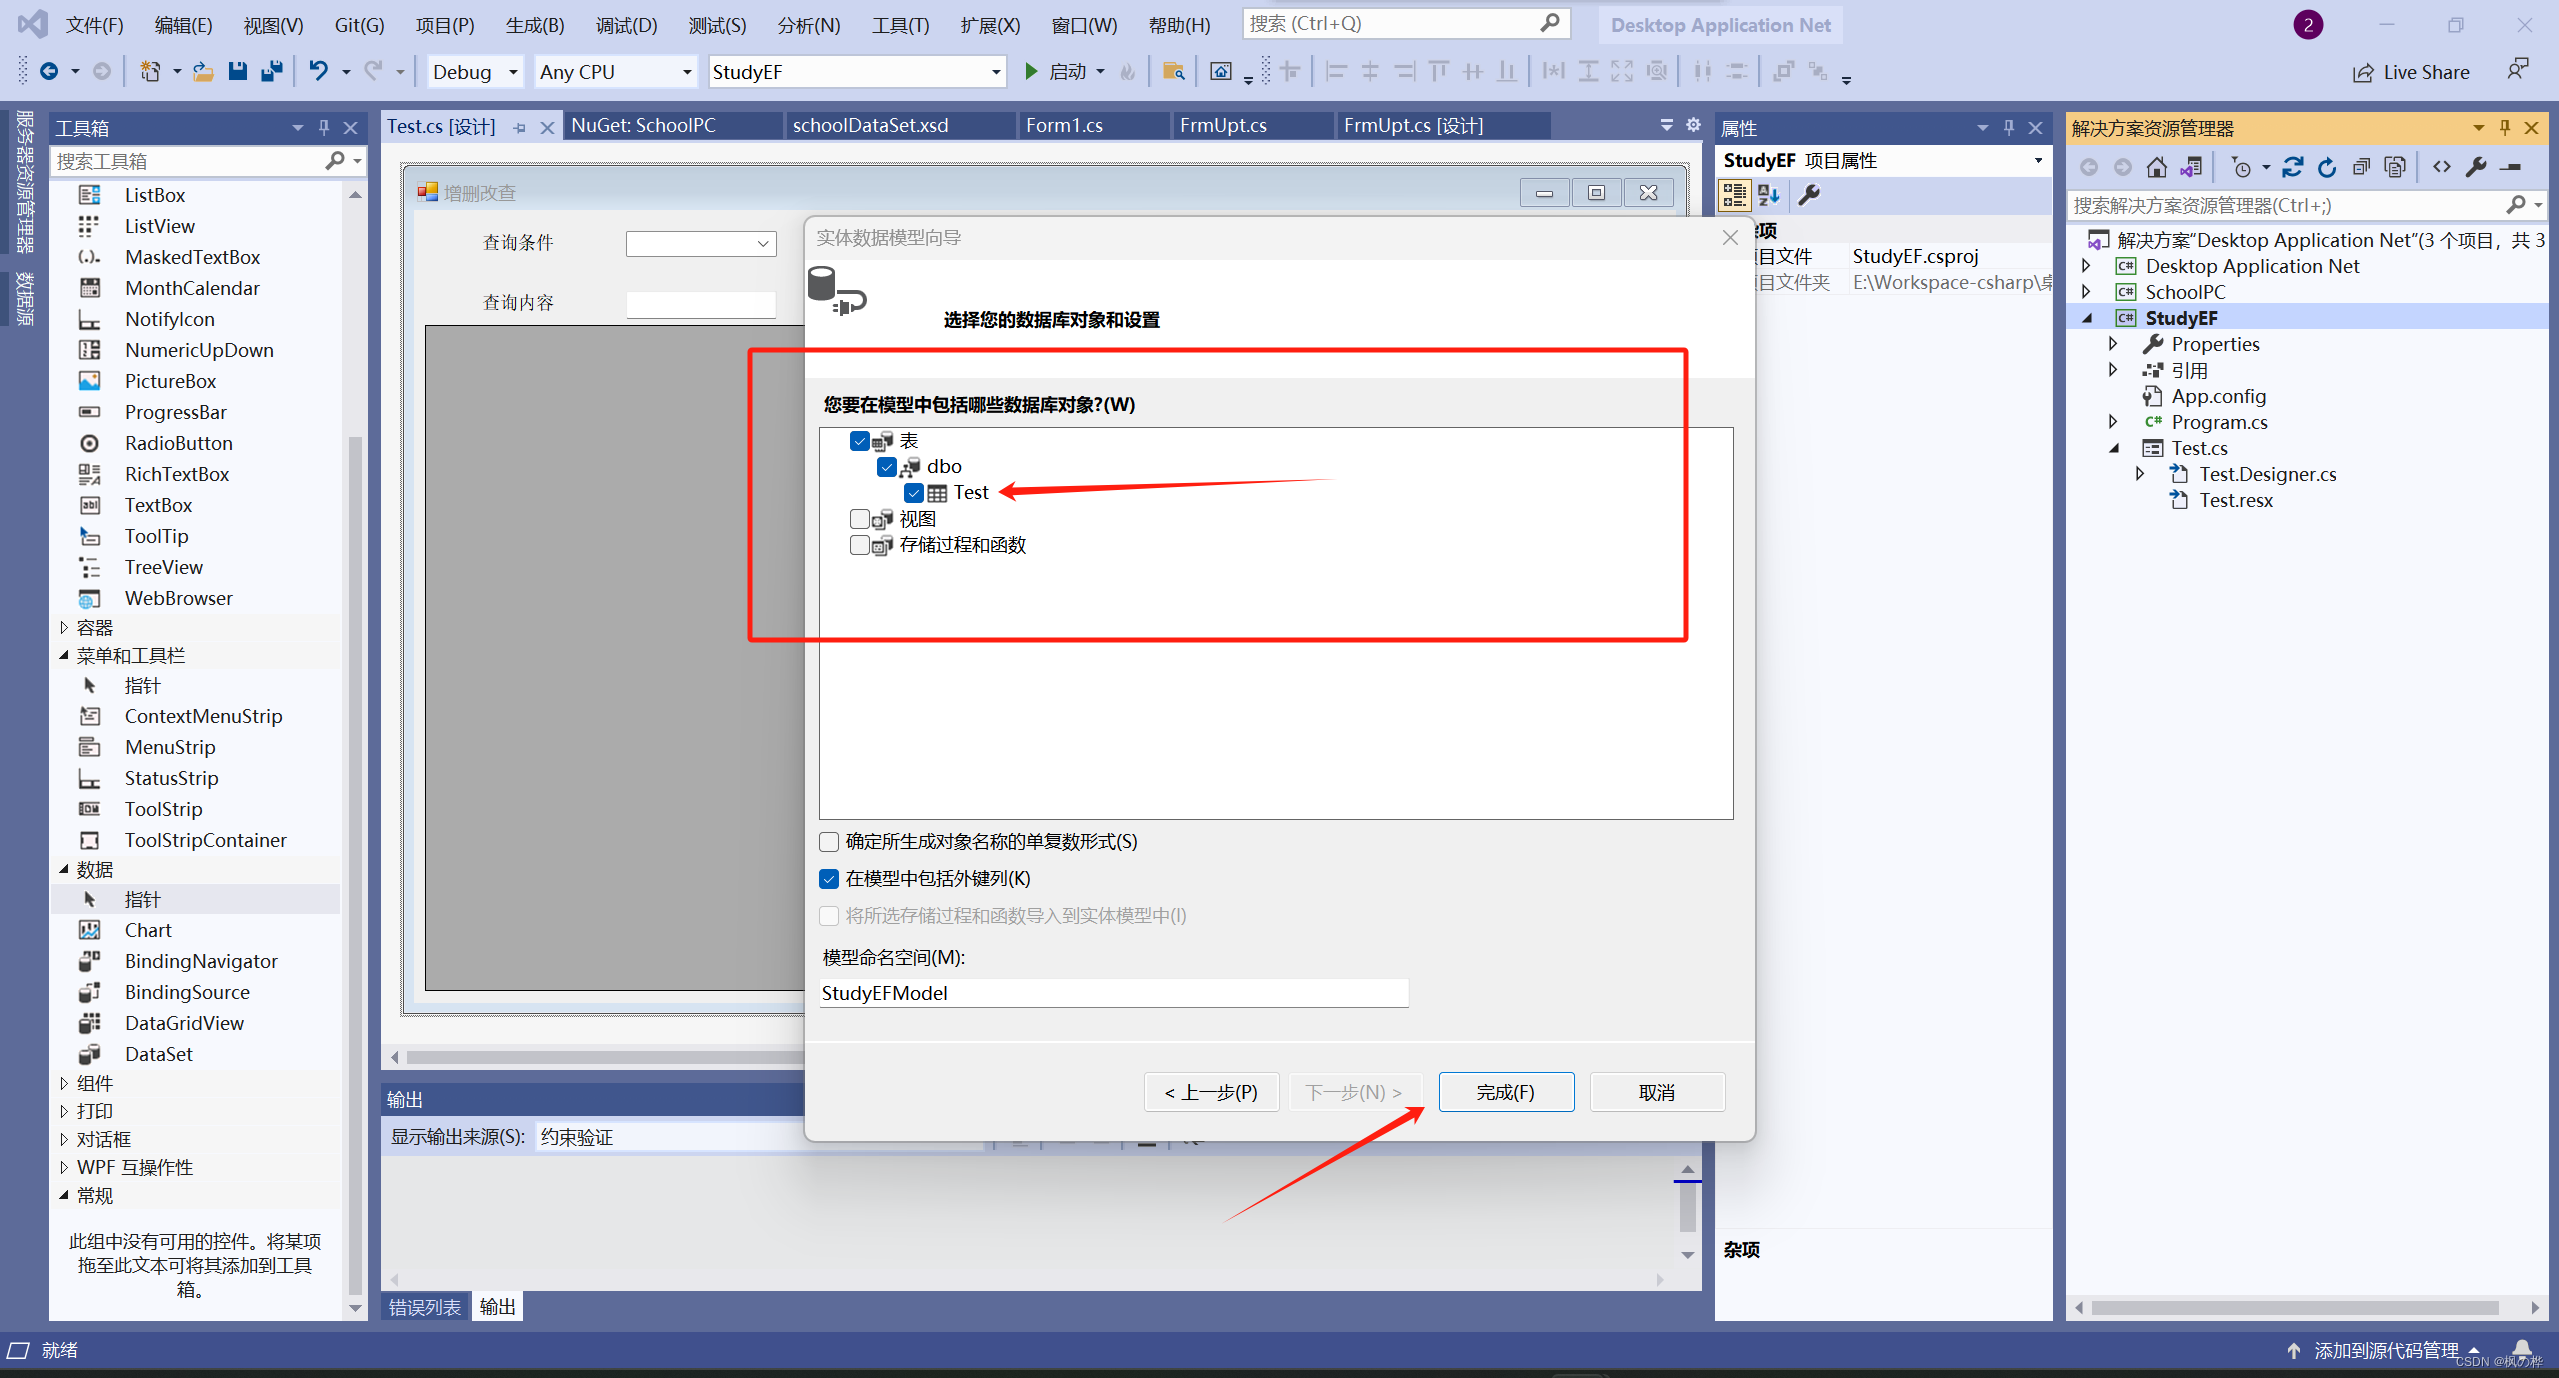Viewport: 2559px width, 1378px height.
Task: Click the 取消 cancel button
Action: point(1657,1092)
